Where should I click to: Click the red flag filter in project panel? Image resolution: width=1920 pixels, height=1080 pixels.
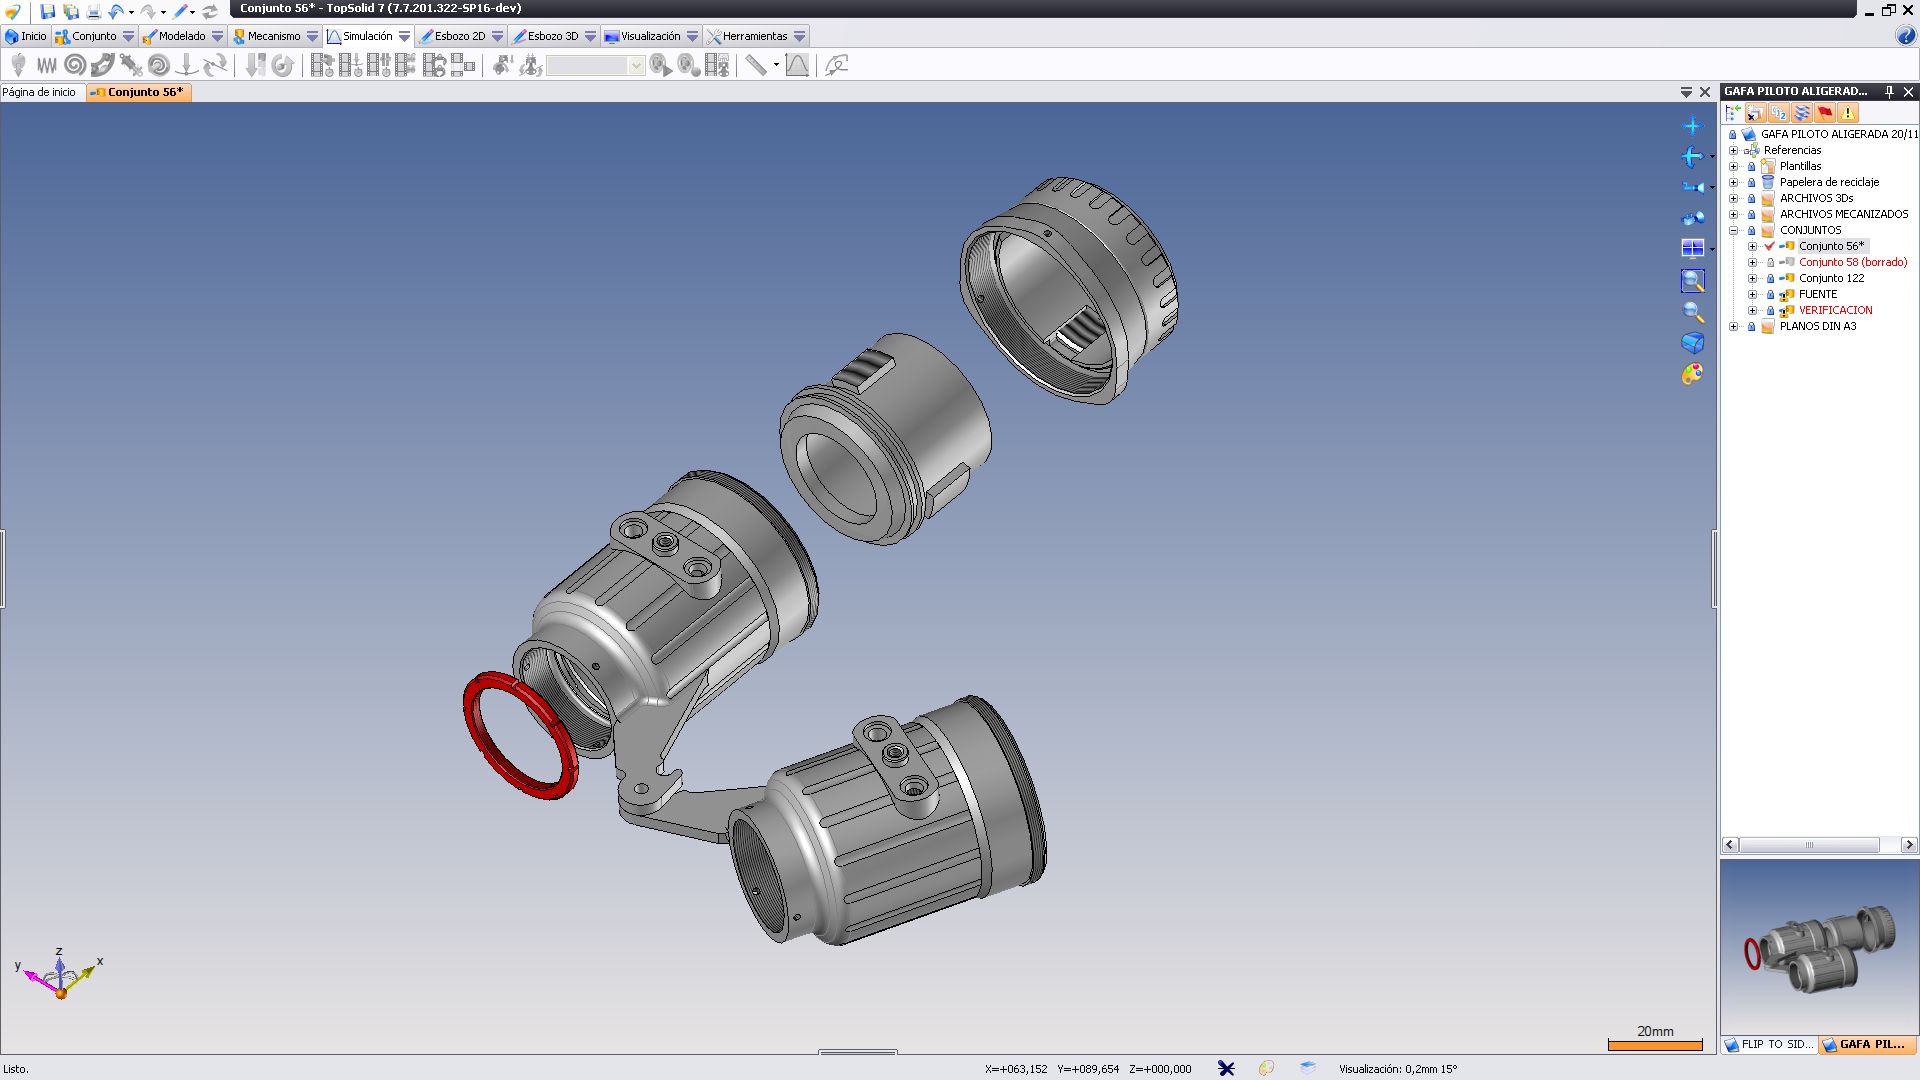pos(1825,113)
